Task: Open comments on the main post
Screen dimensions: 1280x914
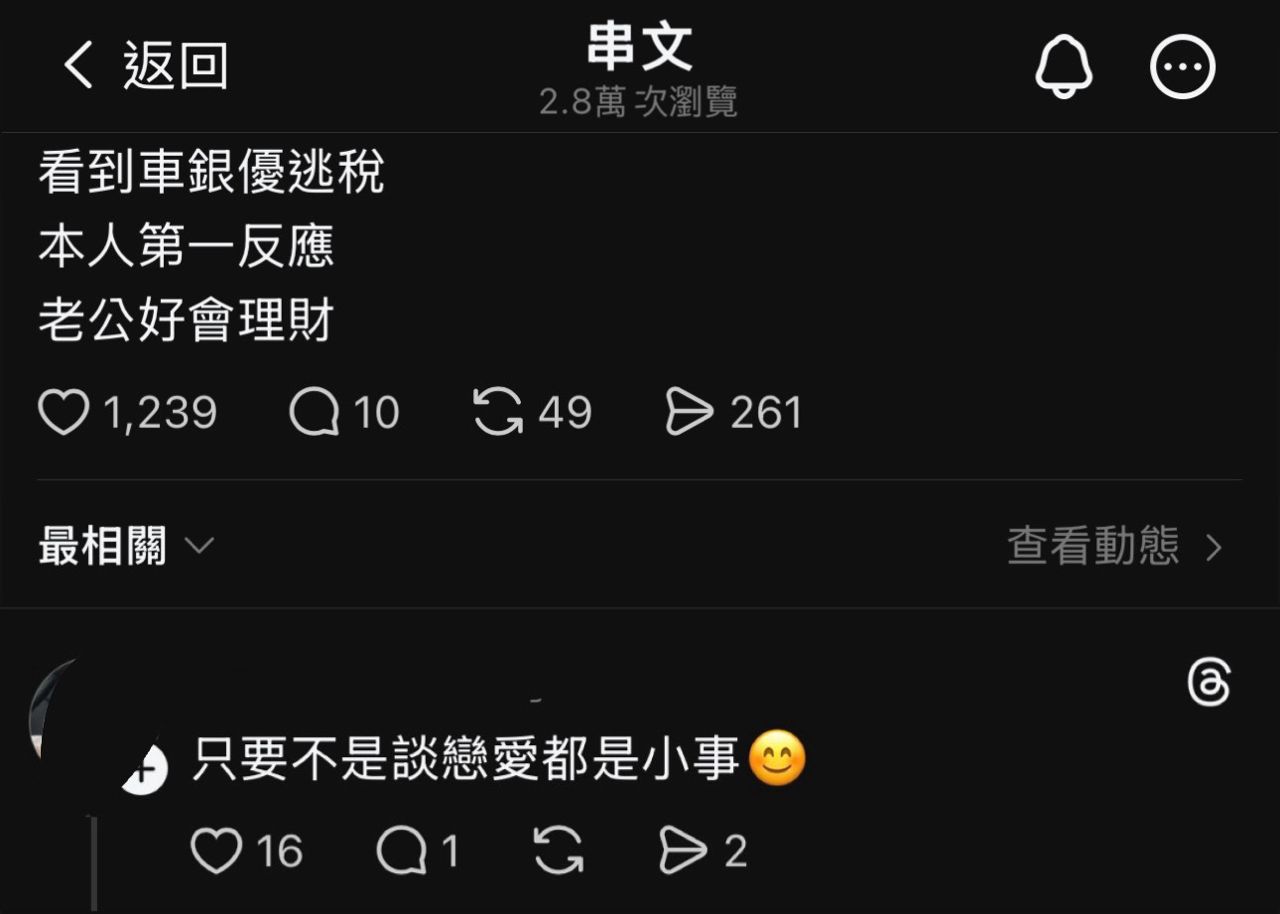Action: point(314,413)
